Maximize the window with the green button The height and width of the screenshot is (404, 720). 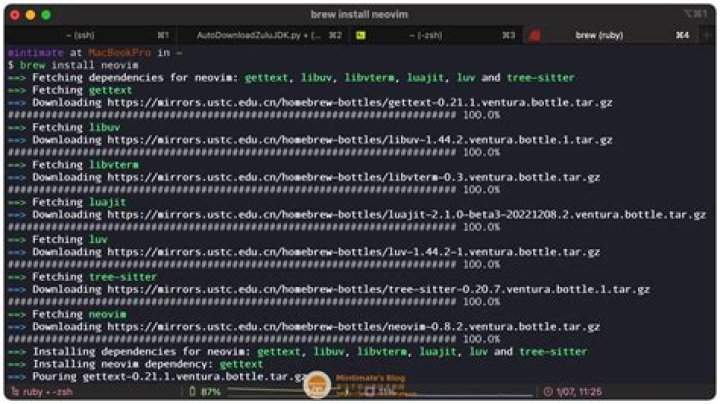[x=46, y=15]
